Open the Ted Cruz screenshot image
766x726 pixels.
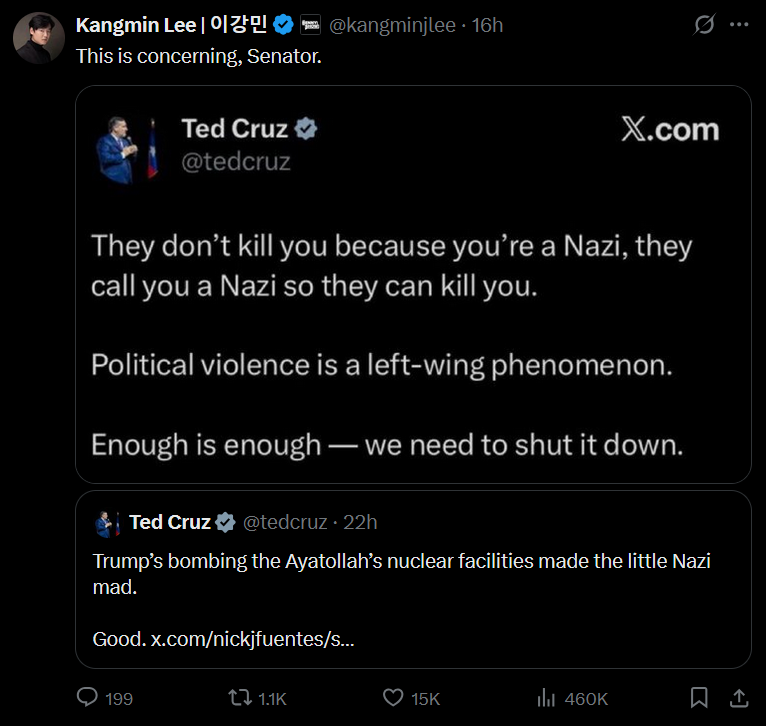point(413,284)
